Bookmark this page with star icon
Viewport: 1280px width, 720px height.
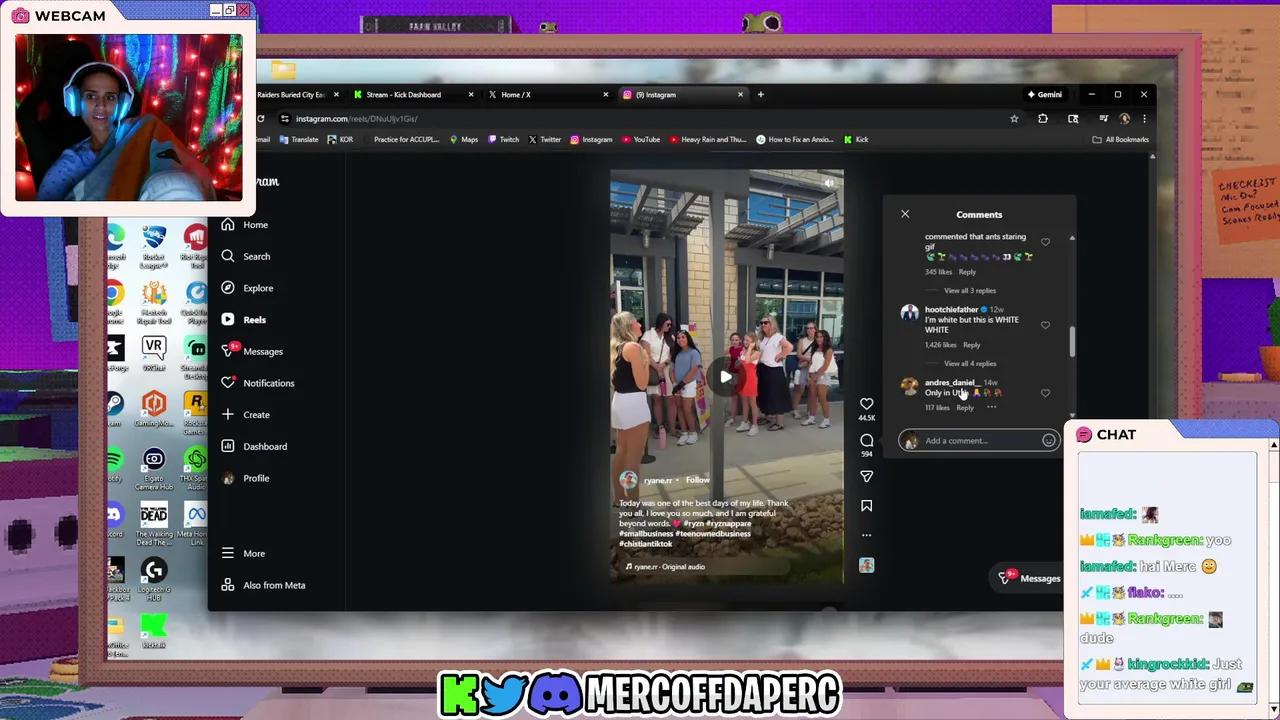1014,119
